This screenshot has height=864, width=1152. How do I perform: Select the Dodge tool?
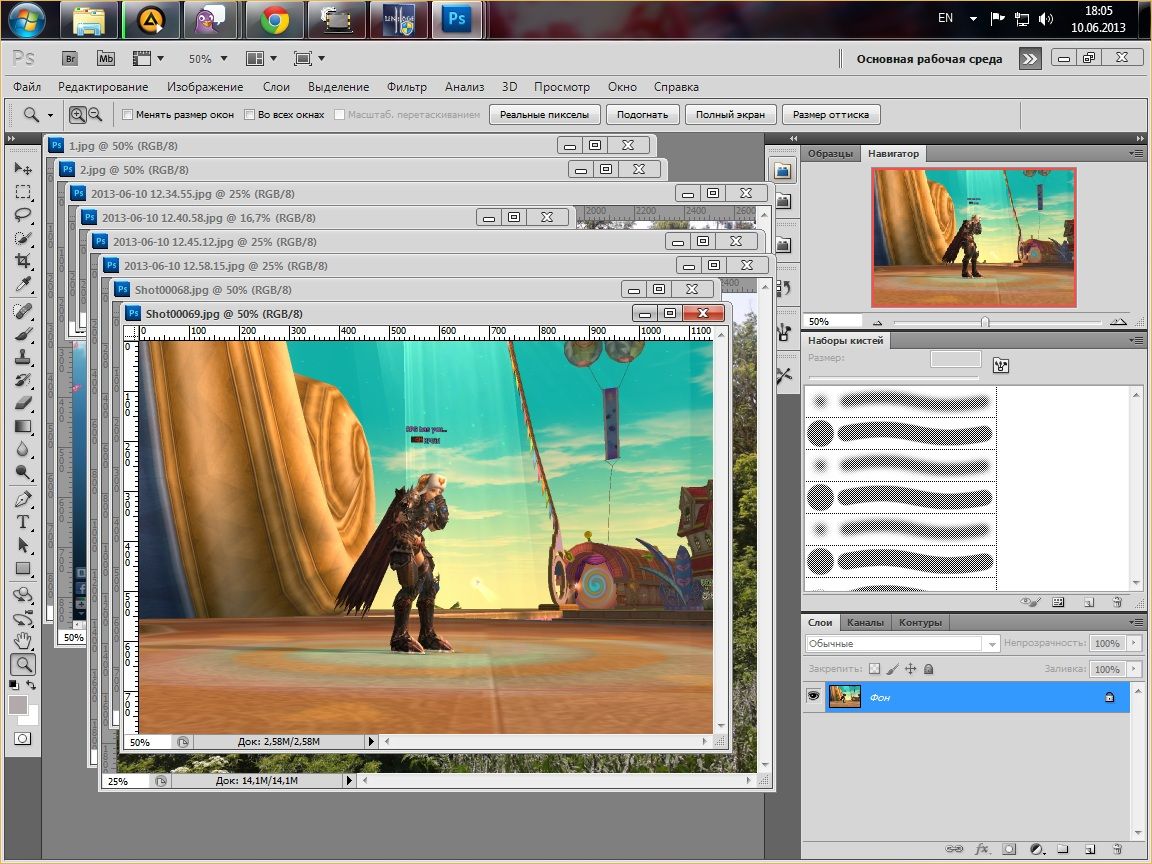click(23, 472)
